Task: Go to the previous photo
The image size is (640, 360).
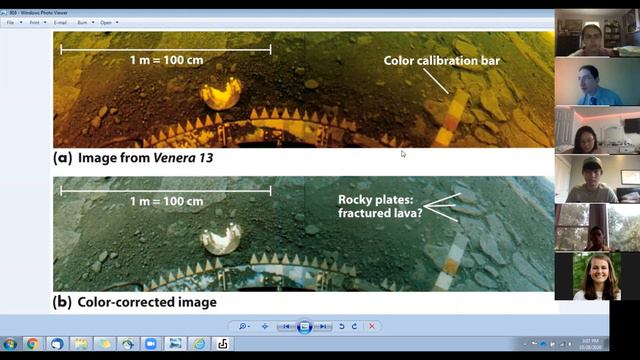Action: tap(286, 327)
